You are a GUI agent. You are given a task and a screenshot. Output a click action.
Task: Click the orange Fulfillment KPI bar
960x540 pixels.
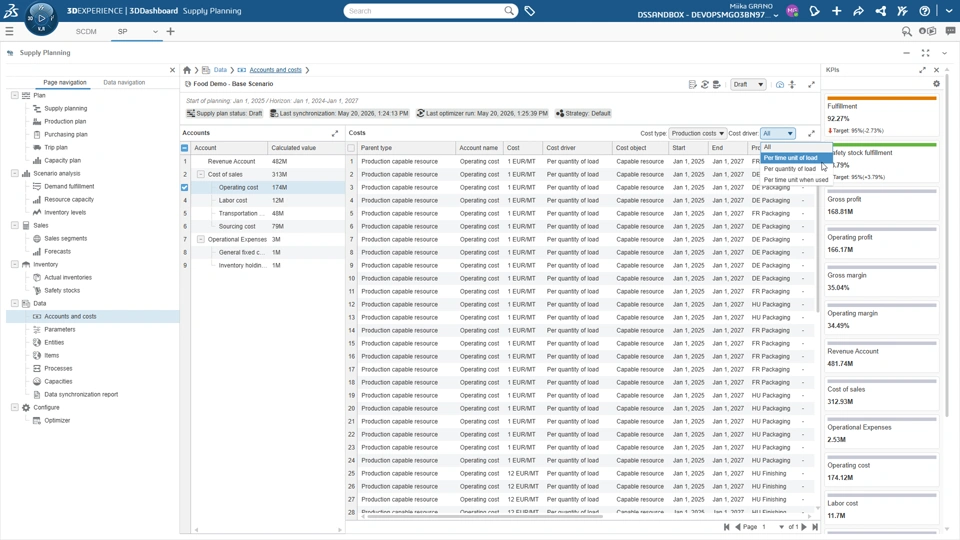(x=882, y=98)
